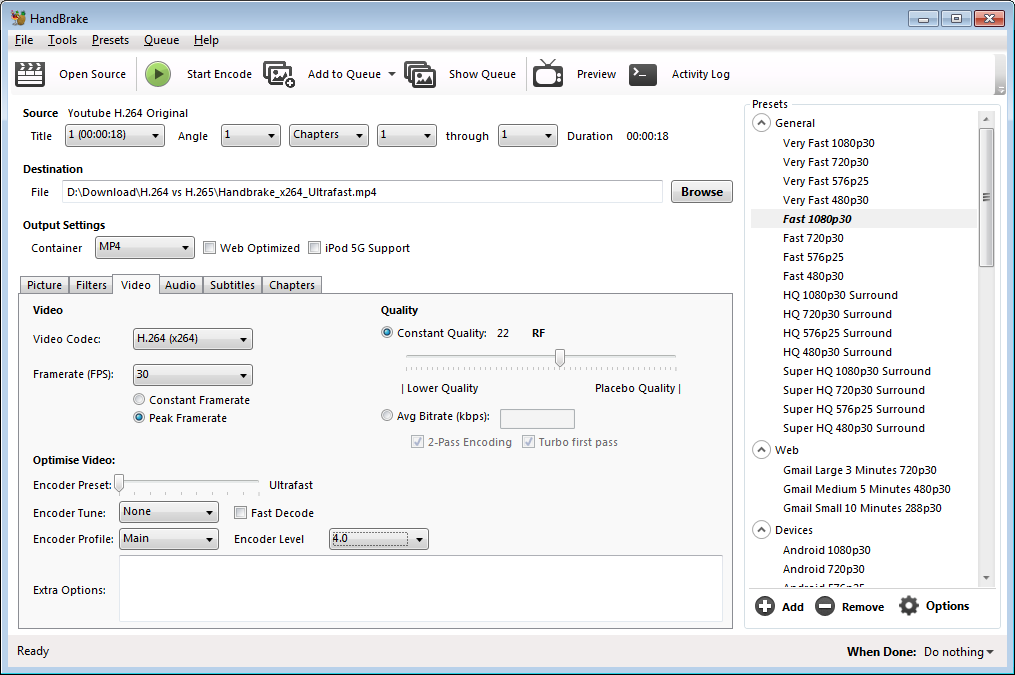Click the HandBrake app icon in title bar
The height and width of the screenshot is (675, 1015).
(18, 18)
